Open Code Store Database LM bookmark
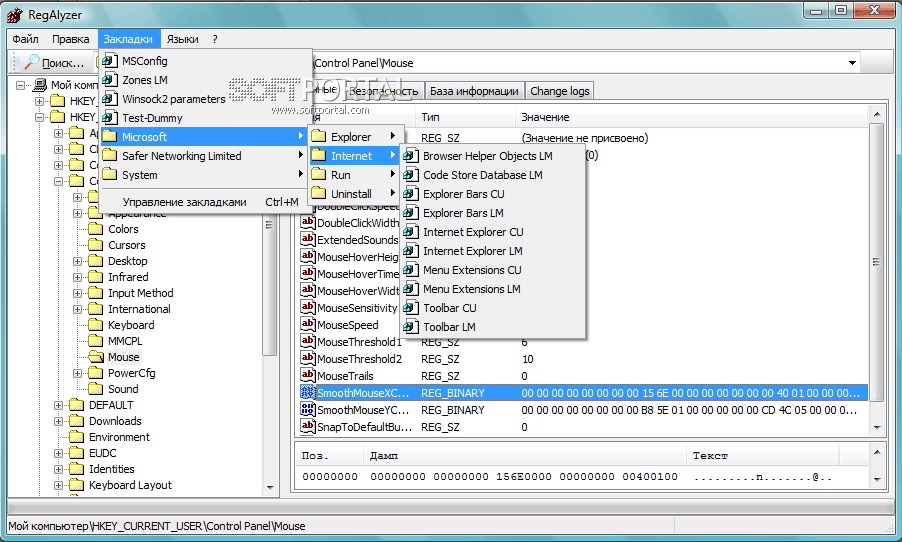The image size is (902, 542). click(492, 175)
